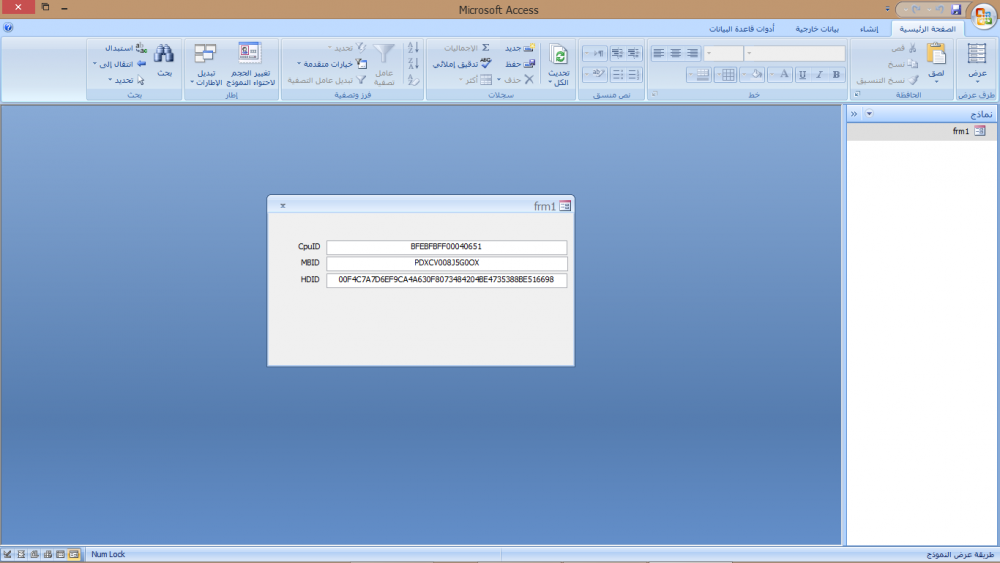Open the font name combo box
The height and width of the screenshot is (563, 1000).
[x=795, y=54]
